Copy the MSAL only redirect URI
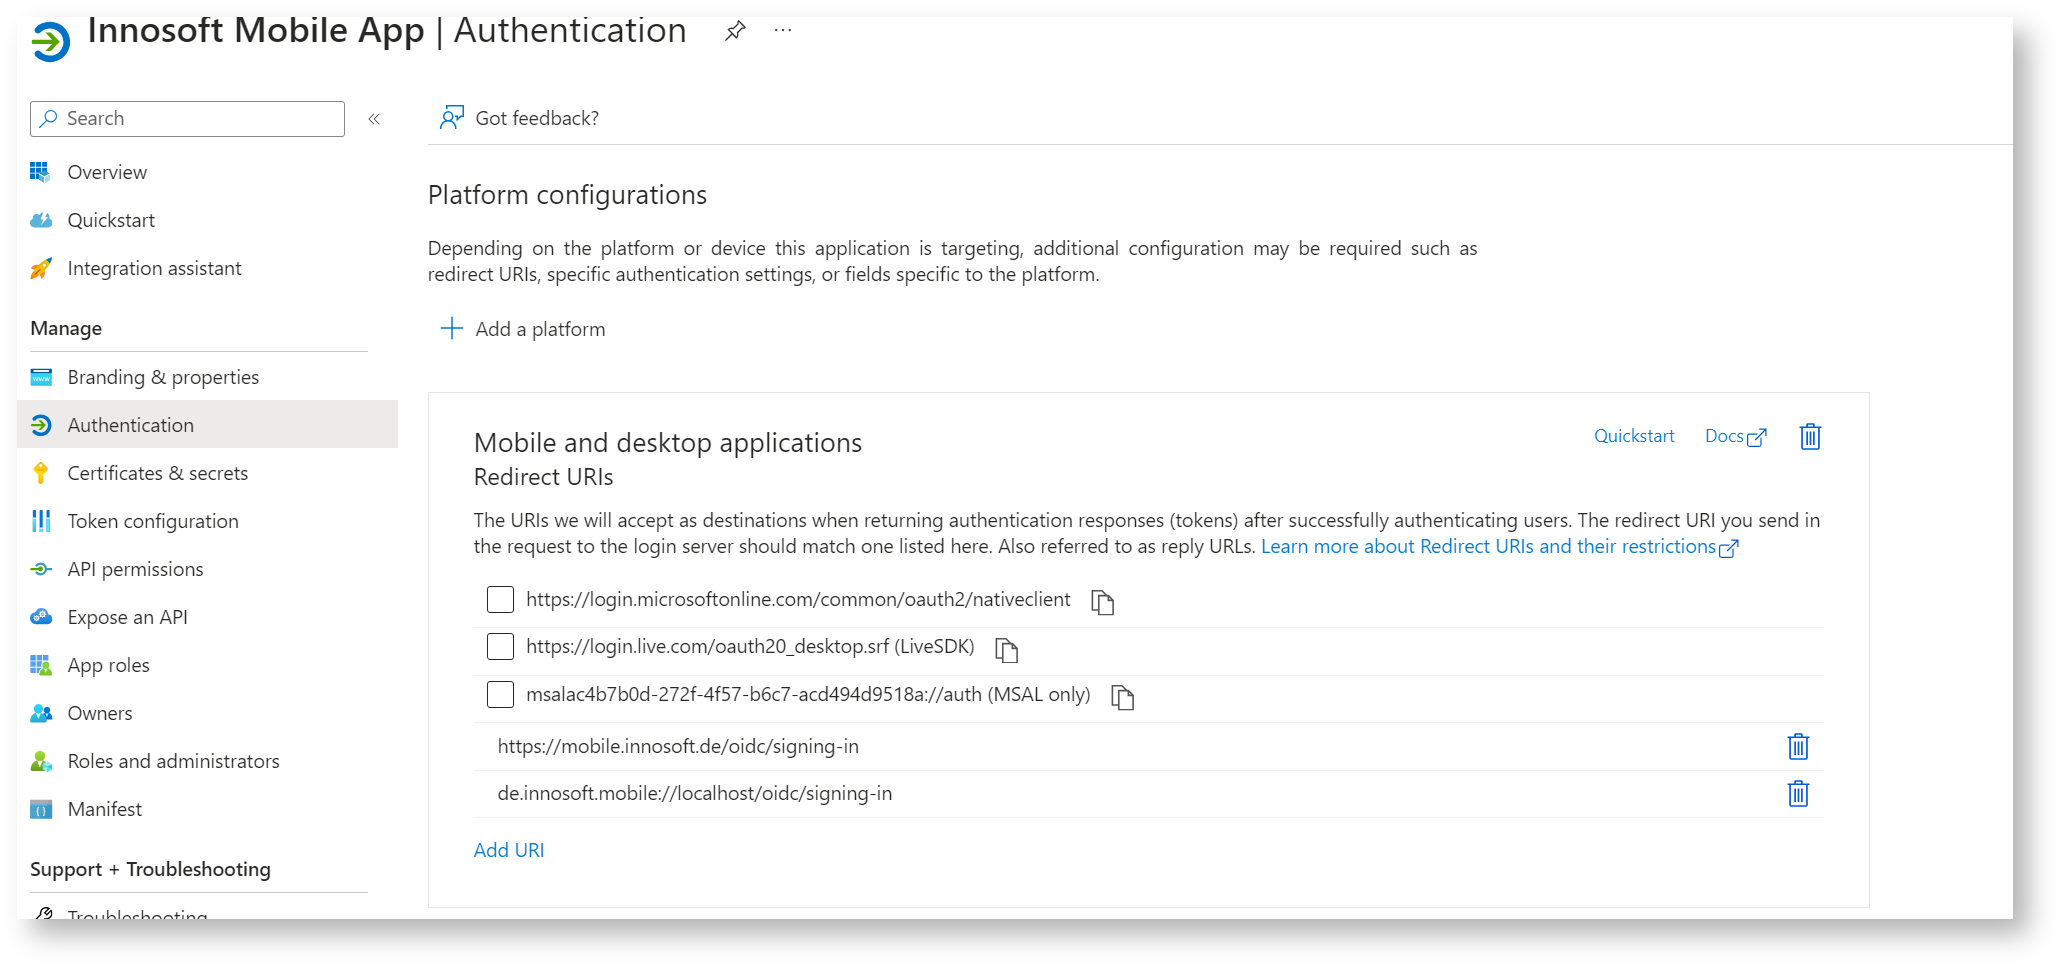 [1122, 697]
